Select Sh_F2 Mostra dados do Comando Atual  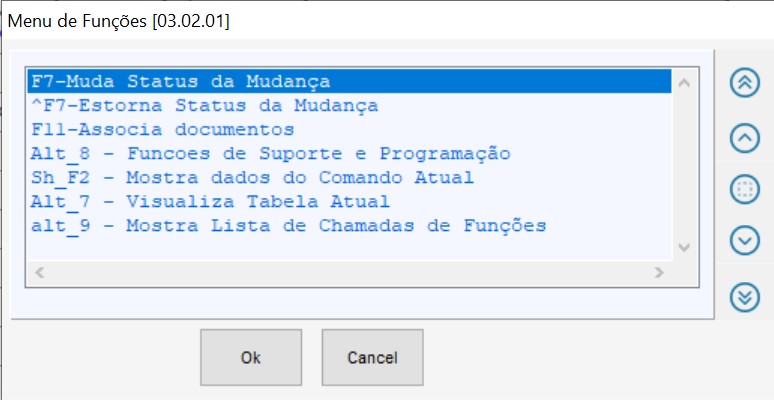coord(252,177)
